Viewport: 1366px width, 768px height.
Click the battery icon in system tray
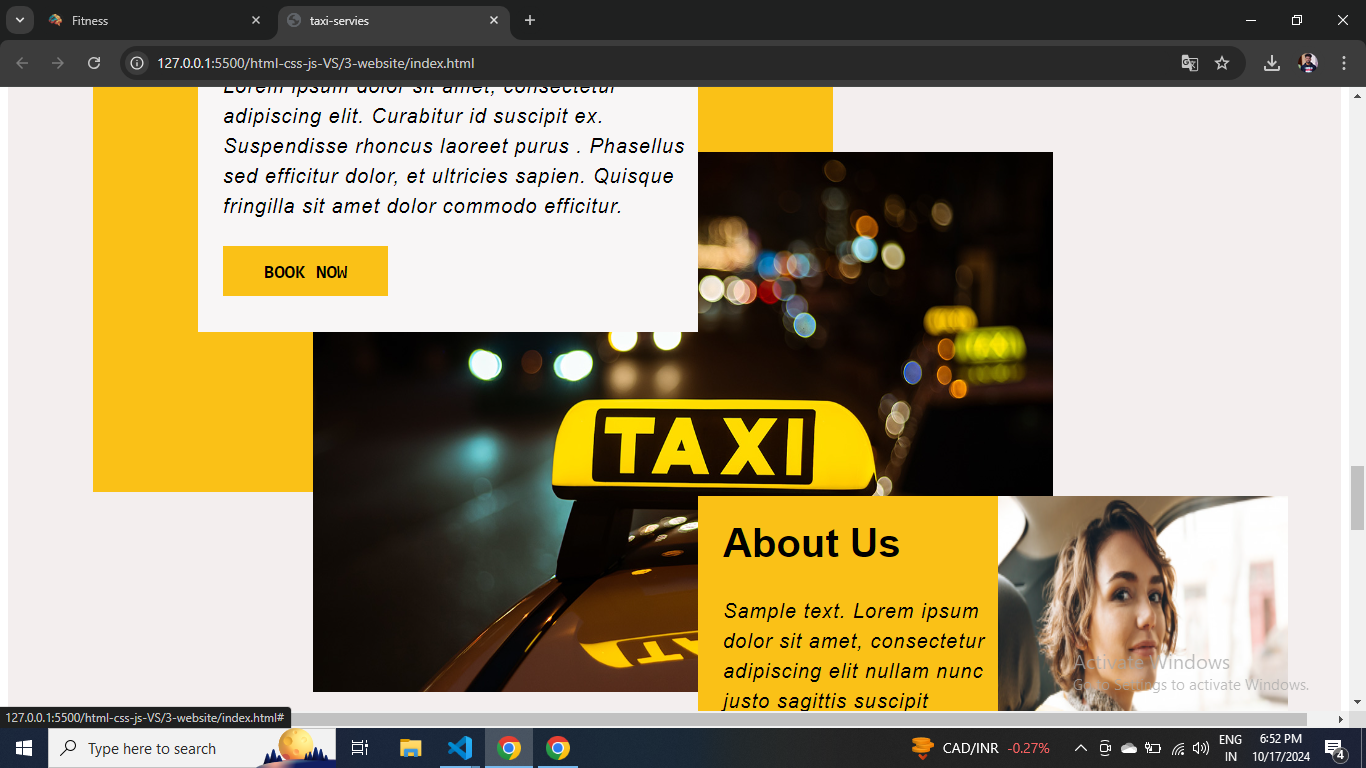1153,748
